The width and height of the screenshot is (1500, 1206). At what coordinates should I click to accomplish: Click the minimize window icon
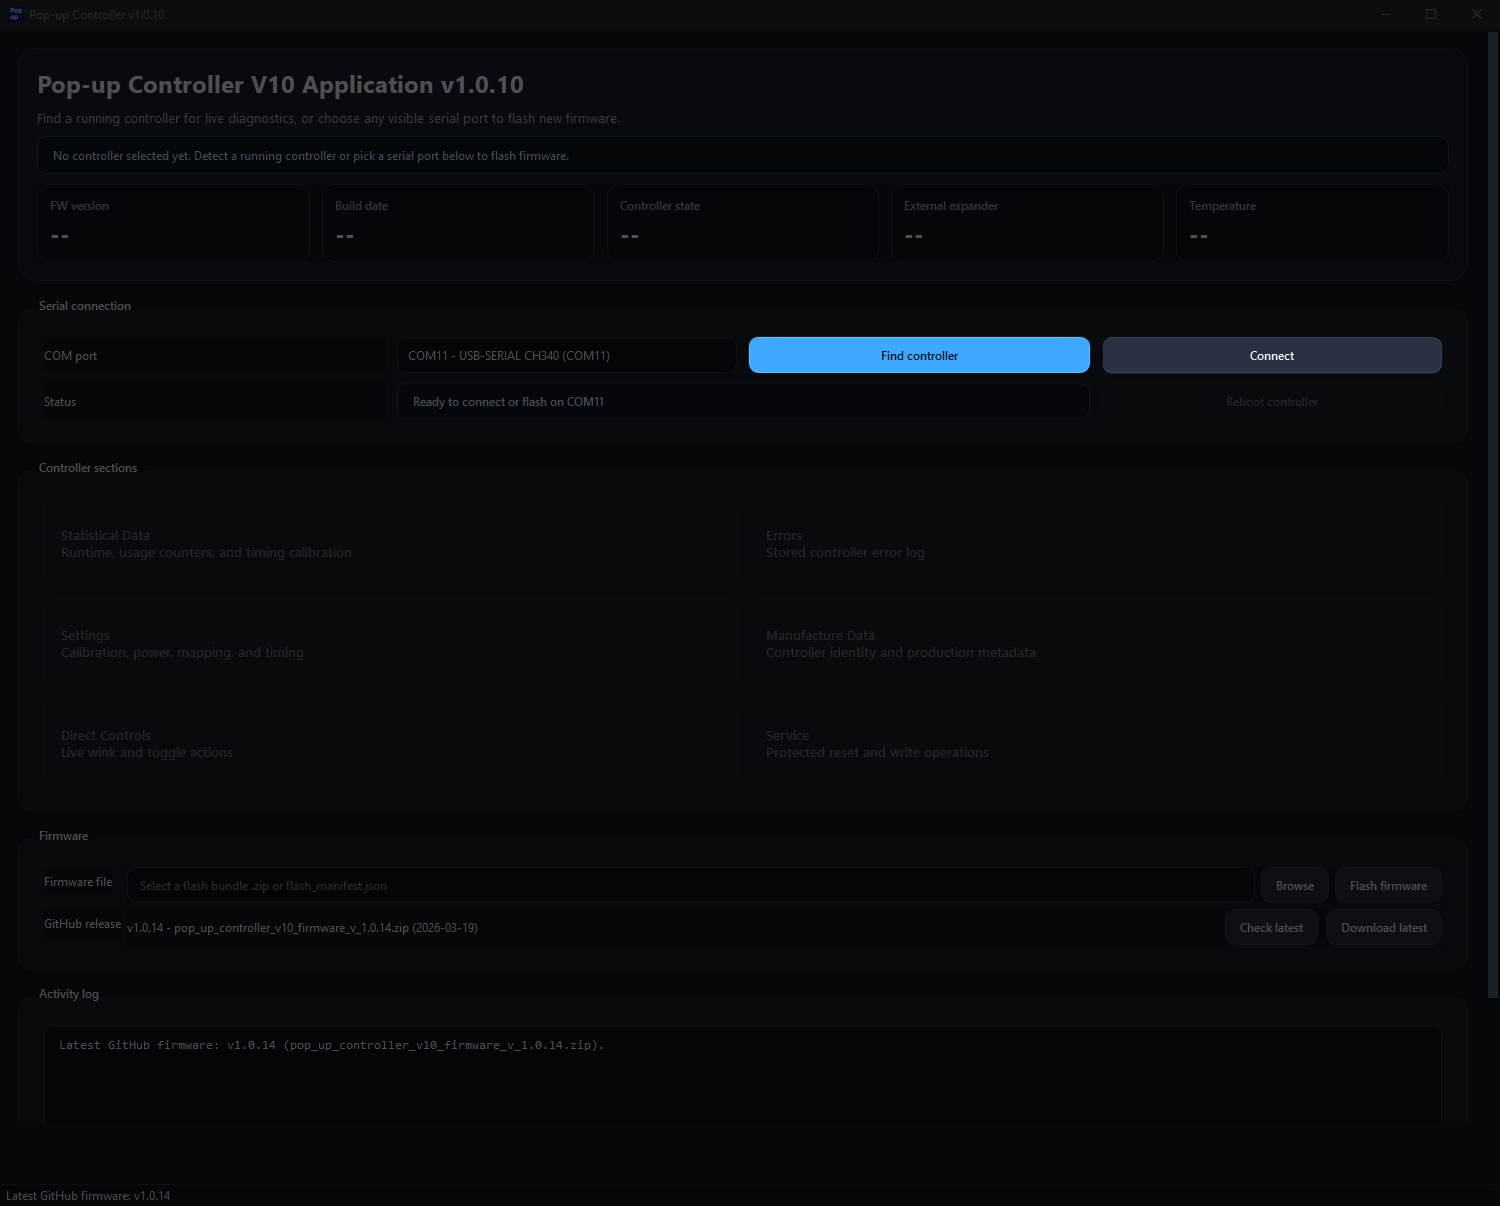click(1386, 14)
